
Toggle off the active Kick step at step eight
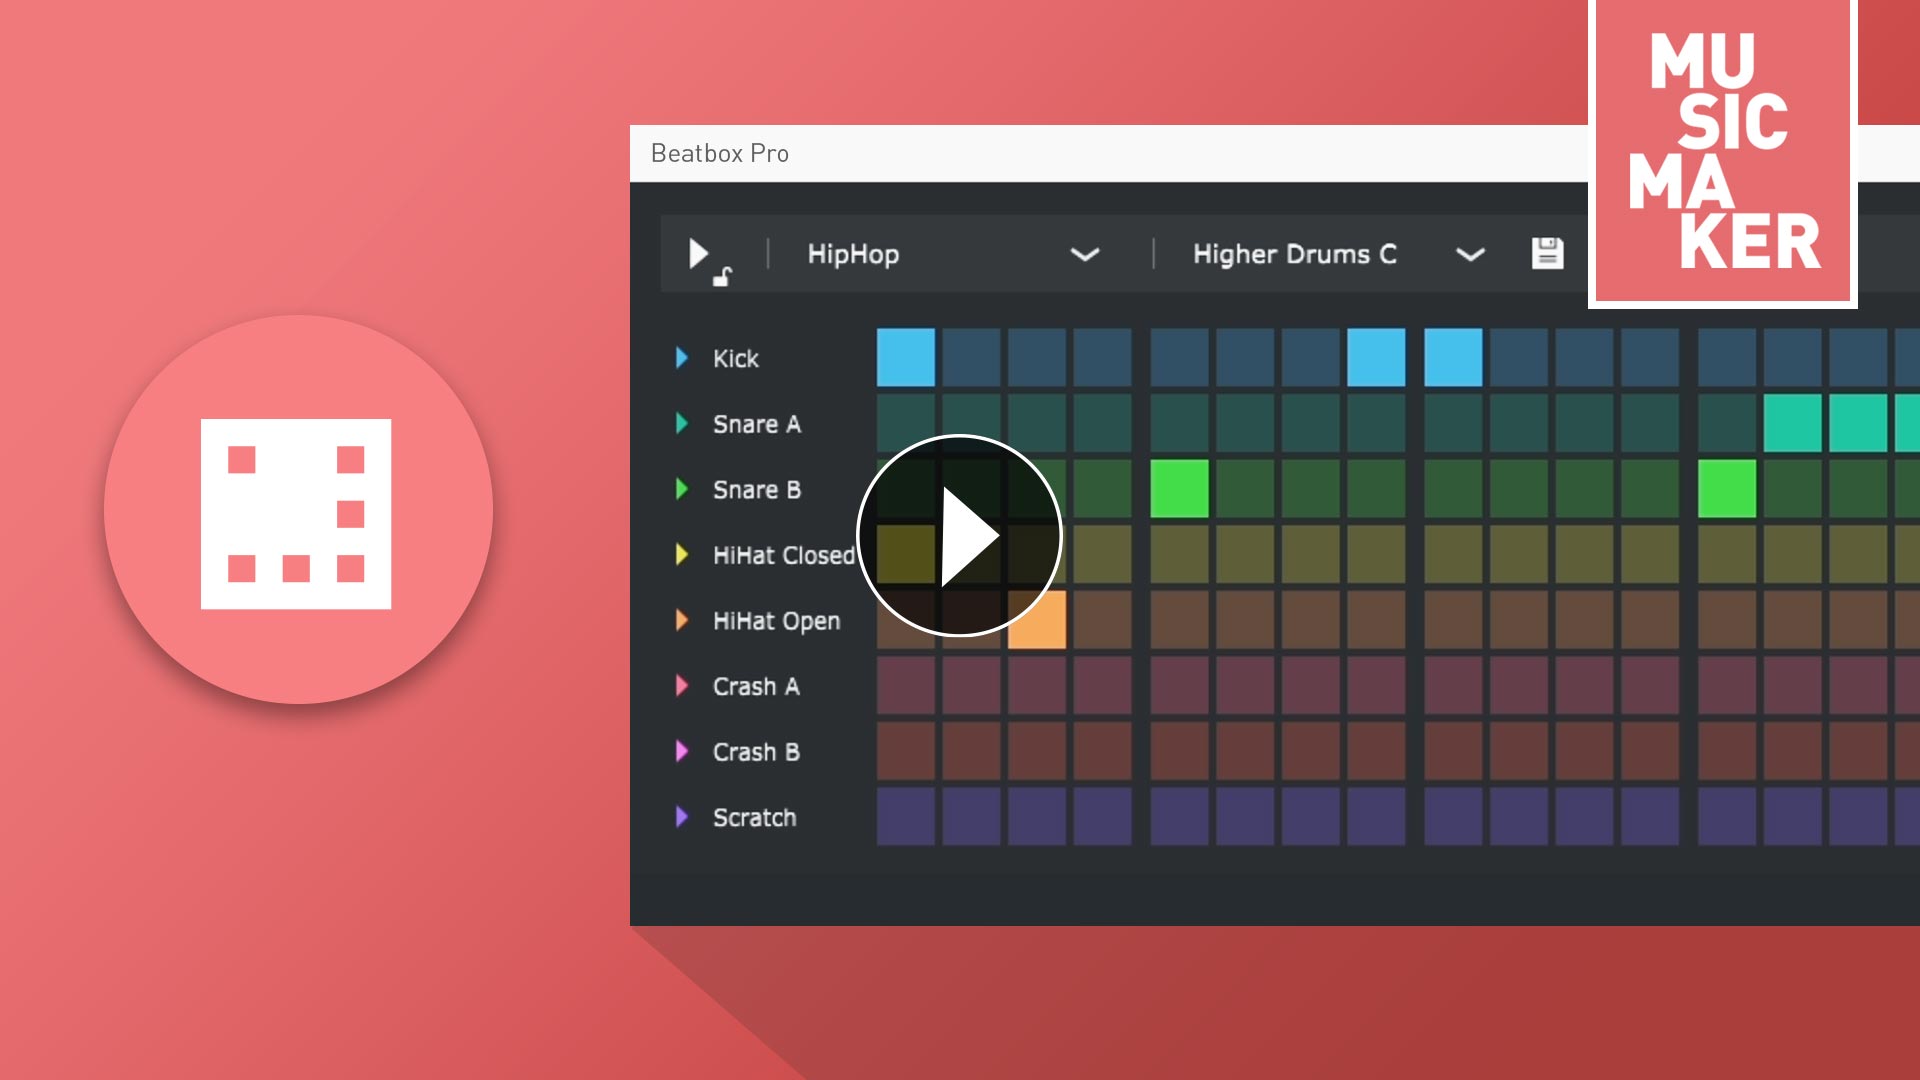1376,357
